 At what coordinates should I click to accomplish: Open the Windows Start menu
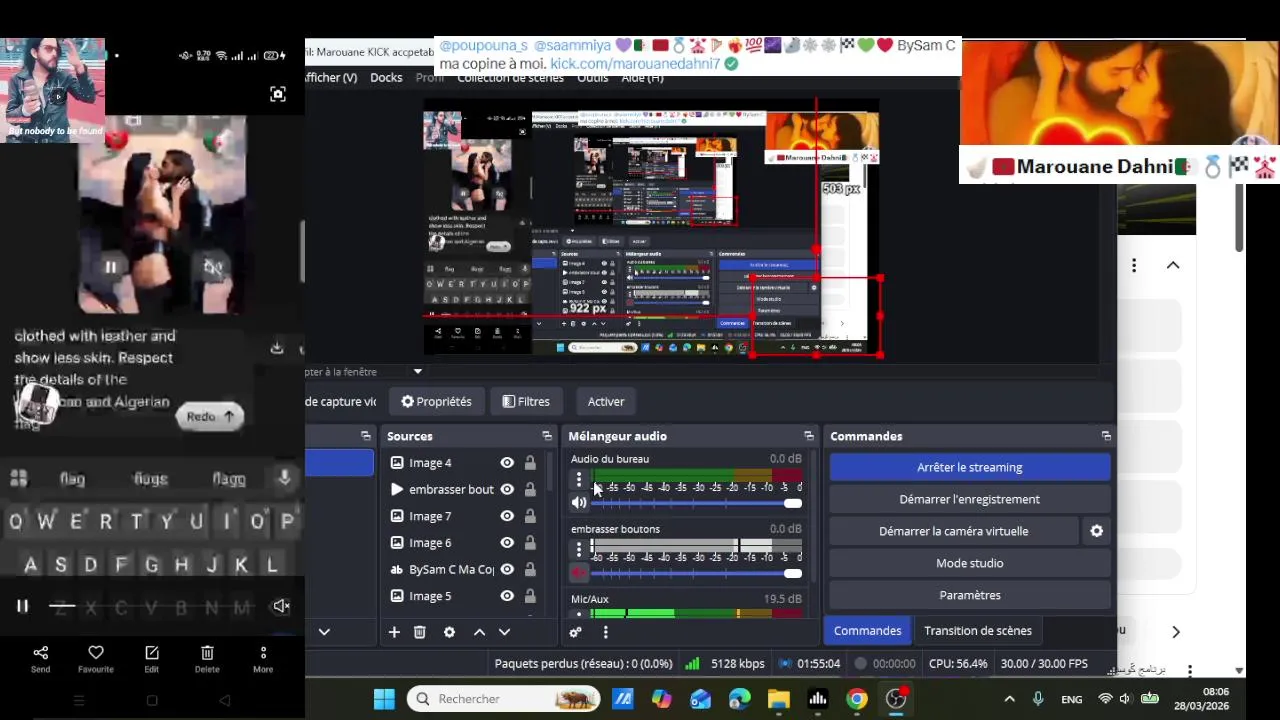point(384,699)
